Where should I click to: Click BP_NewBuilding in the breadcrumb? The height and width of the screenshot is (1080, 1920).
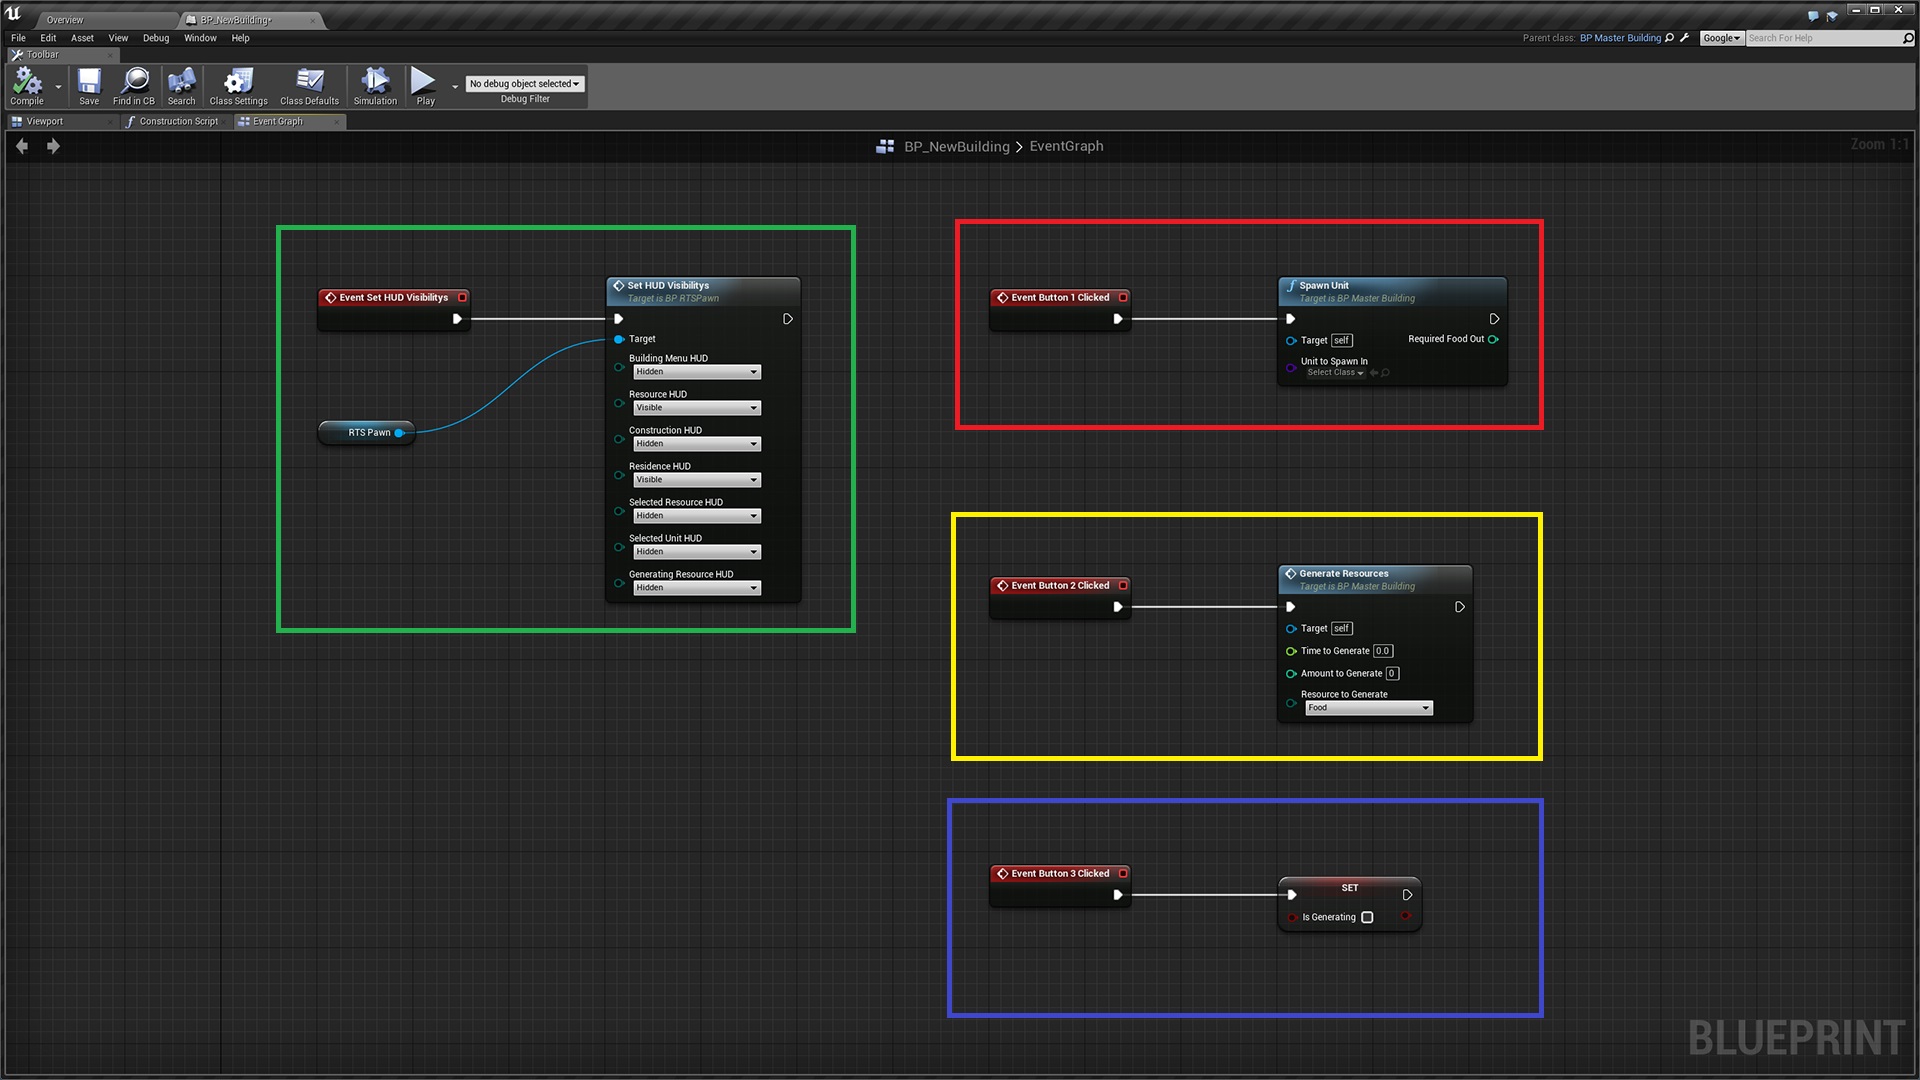pos(956,146)
